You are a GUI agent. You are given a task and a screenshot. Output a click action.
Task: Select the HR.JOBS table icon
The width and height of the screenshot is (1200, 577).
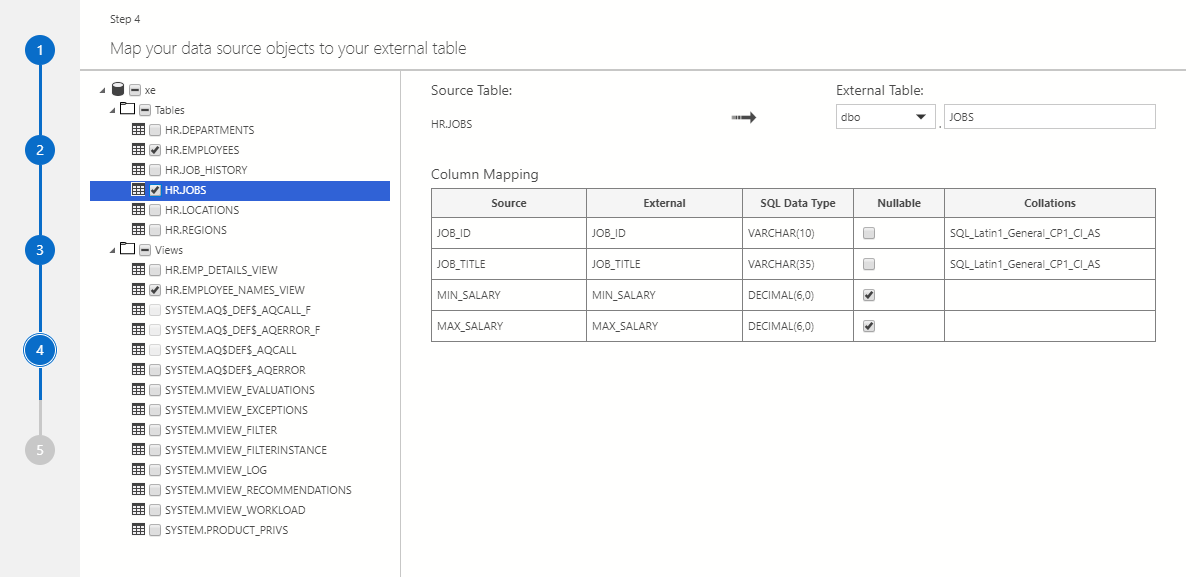(x=138, y=189)
